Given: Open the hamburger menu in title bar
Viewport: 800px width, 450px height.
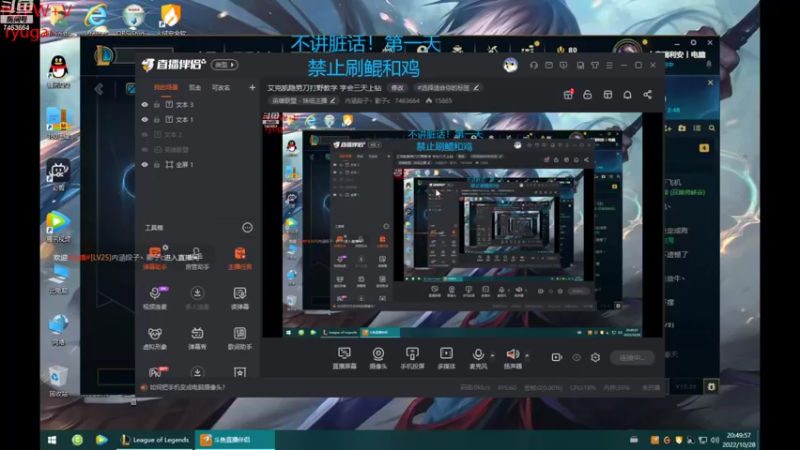Looking at the screenshot, I should pos(609,65).
